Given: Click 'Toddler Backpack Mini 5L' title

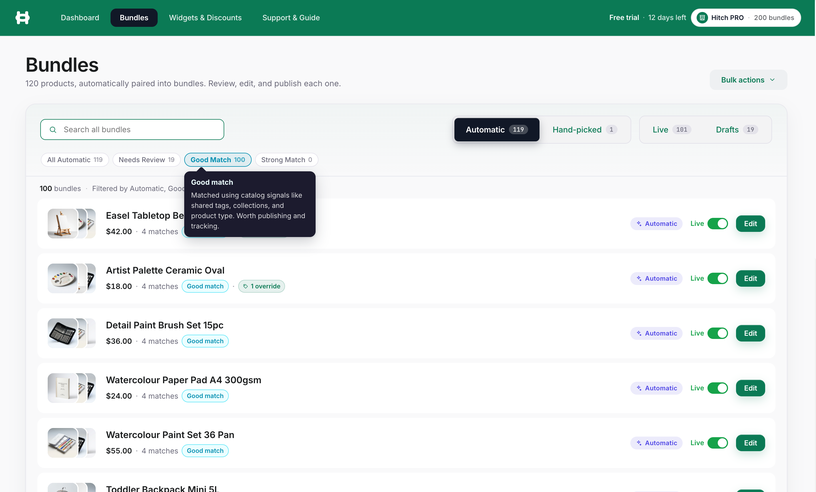Looking at the screenshot, I should pos(162,488).
